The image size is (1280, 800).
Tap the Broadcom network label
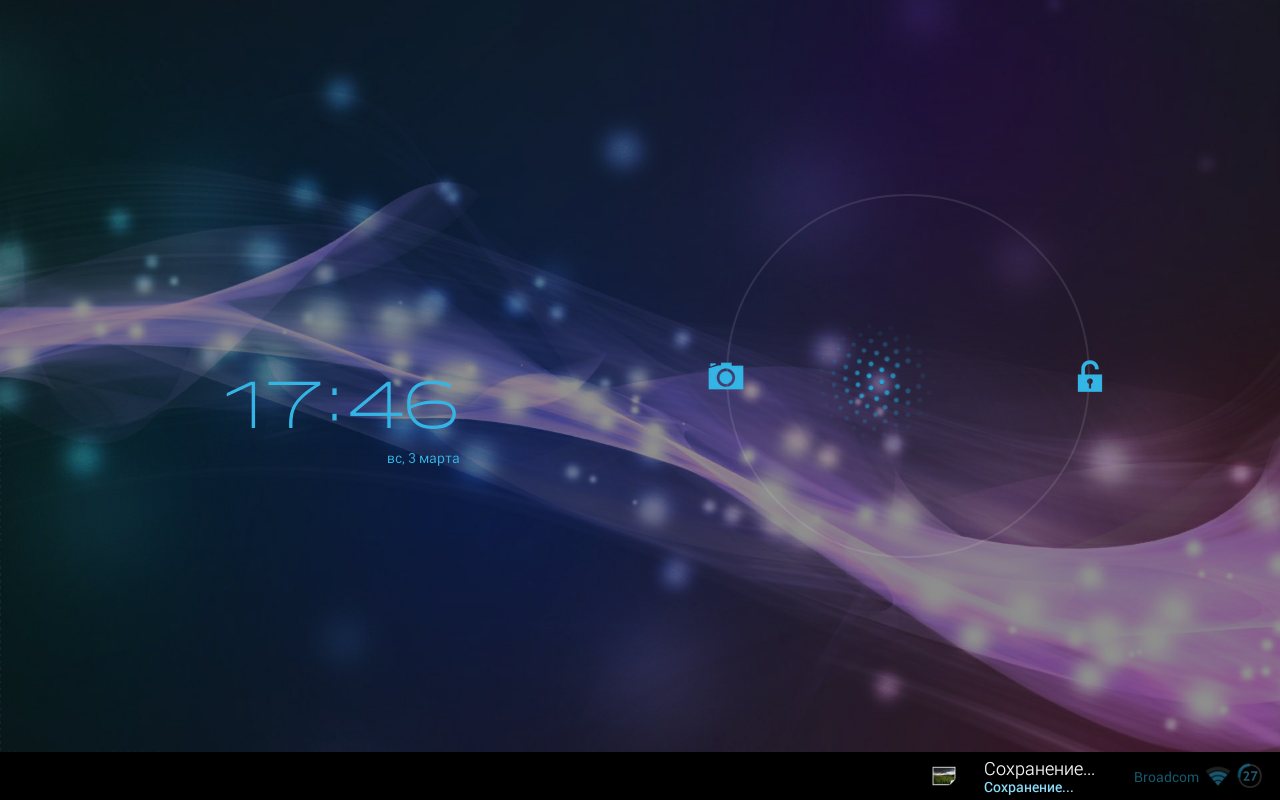point(1165,777)
